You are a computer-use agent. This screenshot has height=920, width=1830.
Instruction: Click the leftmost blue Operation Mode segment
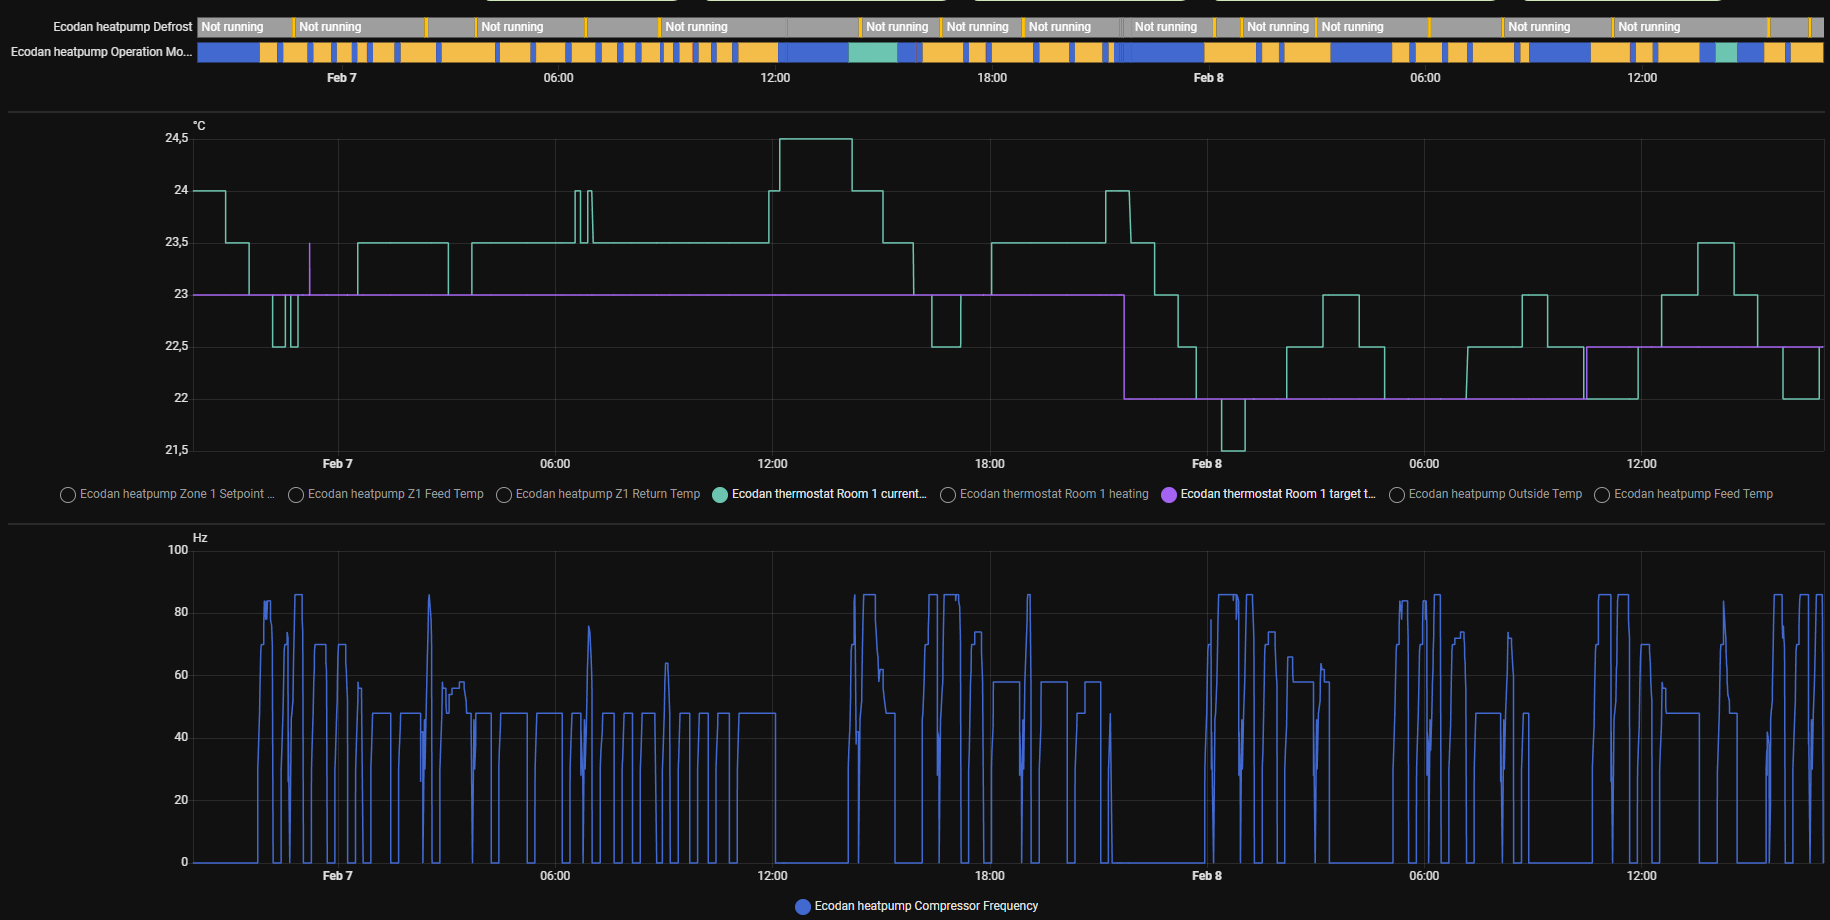(x=228, y=52)
